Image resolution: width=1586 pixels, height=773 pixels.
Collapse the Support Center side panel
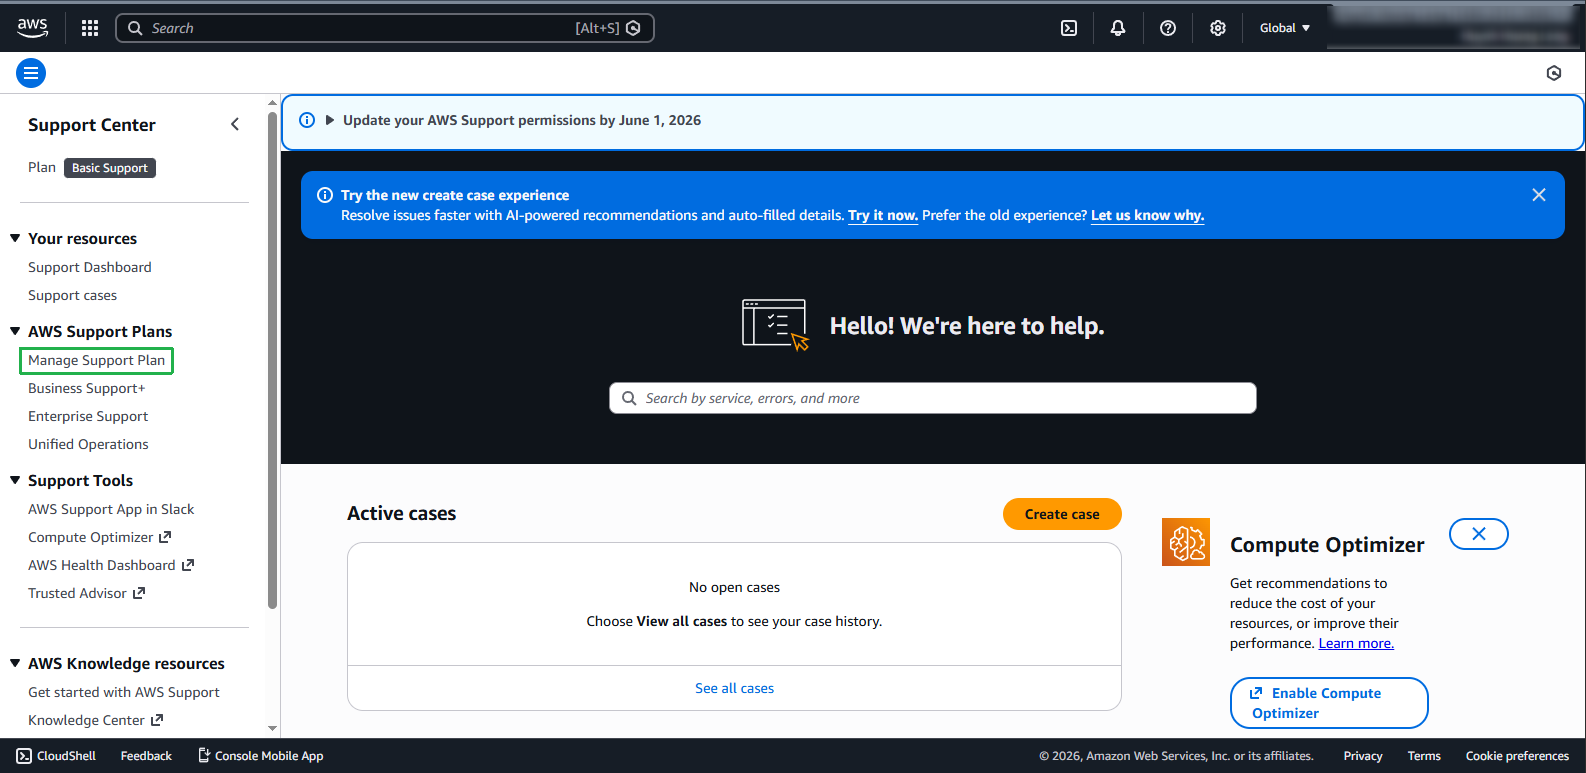tap(235, 125)
